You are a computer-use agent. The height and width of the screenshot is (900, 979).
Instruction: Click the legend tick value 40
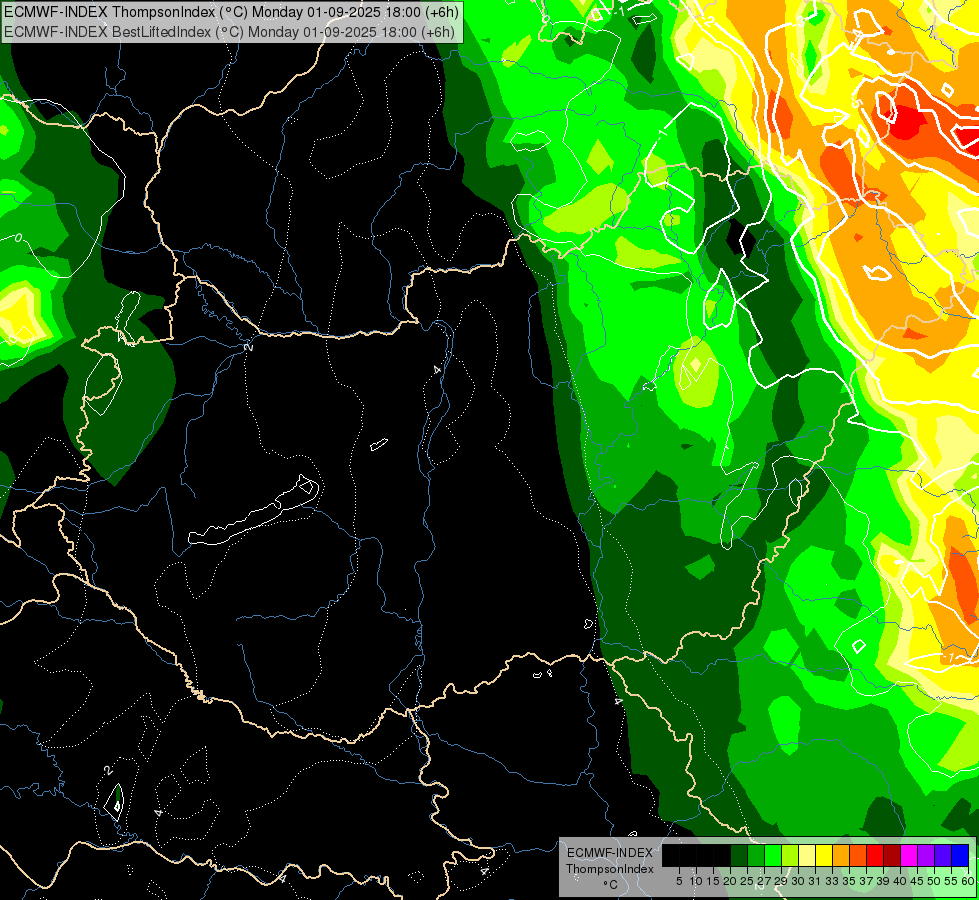900,881
